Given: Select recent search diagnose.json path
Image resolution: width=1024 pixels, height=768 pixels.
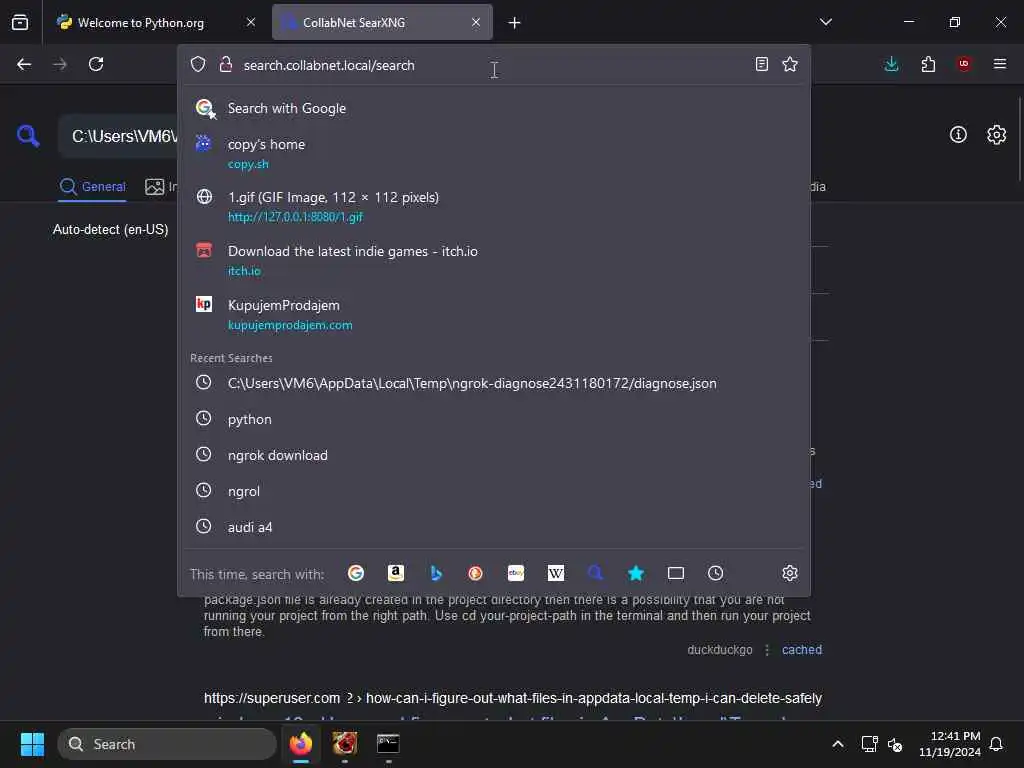Looking at the screenshot, I should pos(494,383).
